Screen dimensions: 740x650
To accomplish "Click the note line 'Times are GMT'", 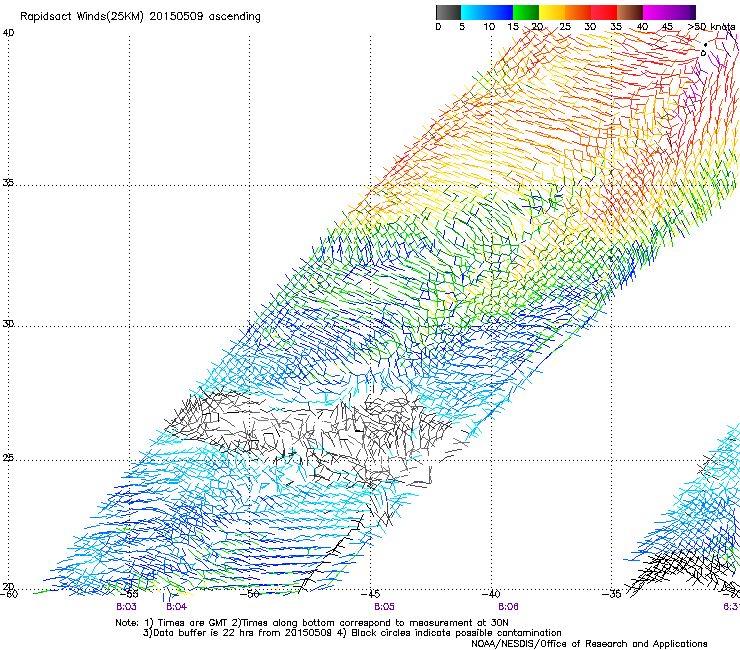I will [192, 623].
